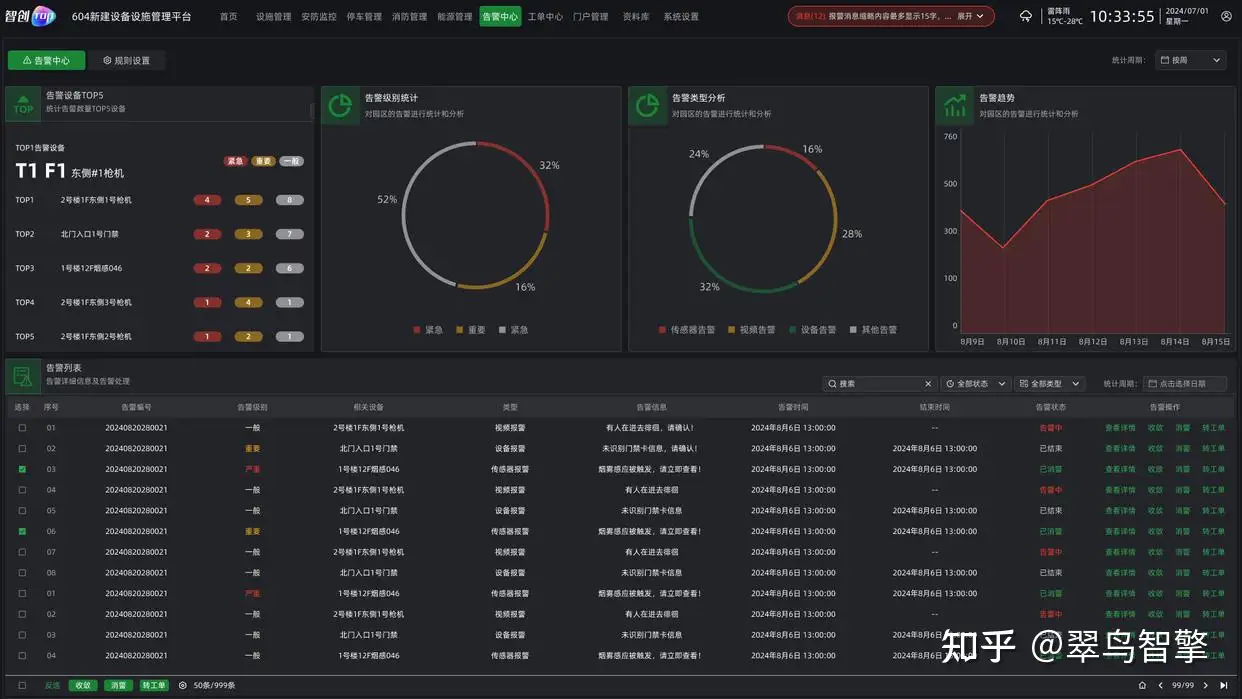Click the gear icon beside 50条/999条
This screenshot has height=699, width=1242.
tap(182, 685)
